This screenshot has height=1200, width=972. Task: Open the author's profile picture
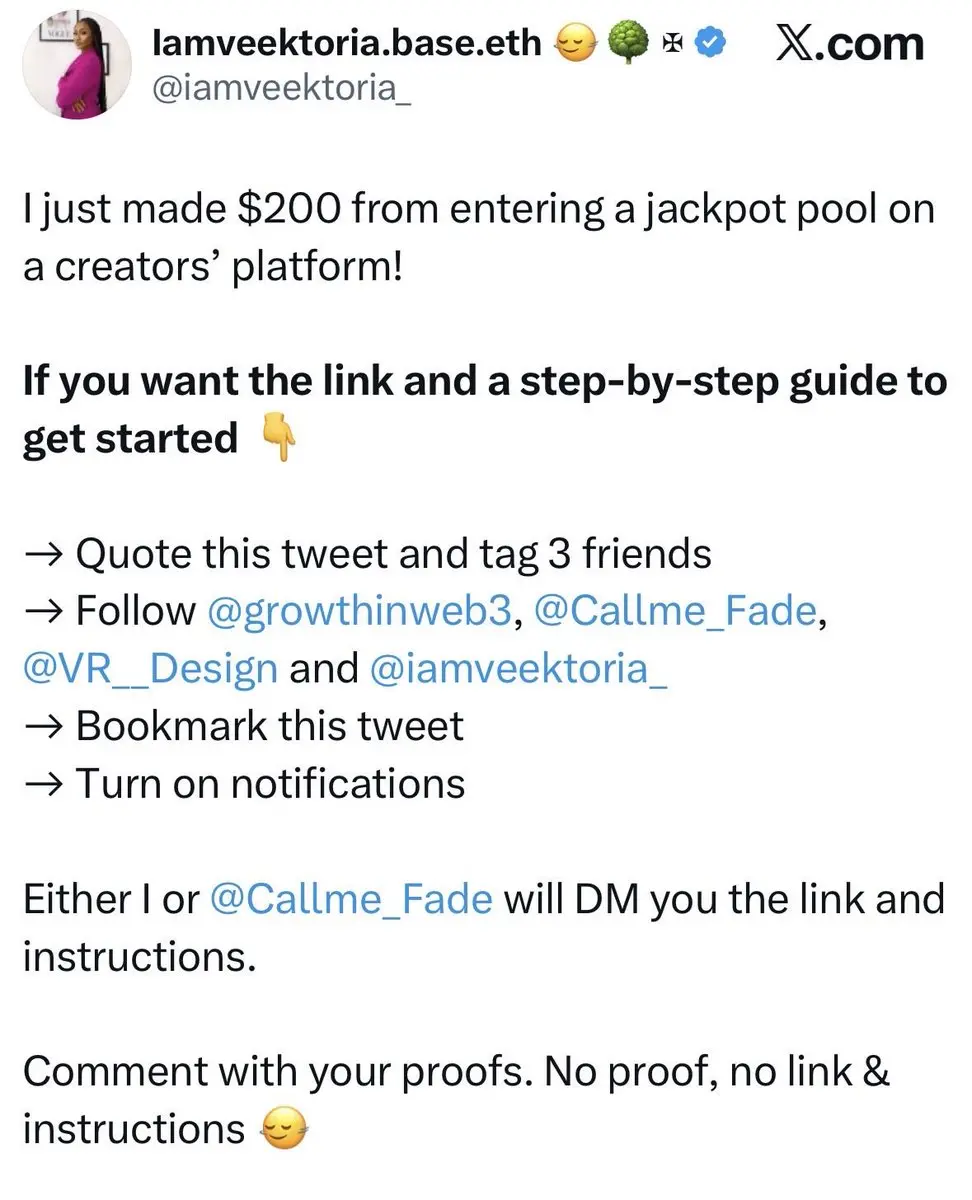click(x=76, y=65)
